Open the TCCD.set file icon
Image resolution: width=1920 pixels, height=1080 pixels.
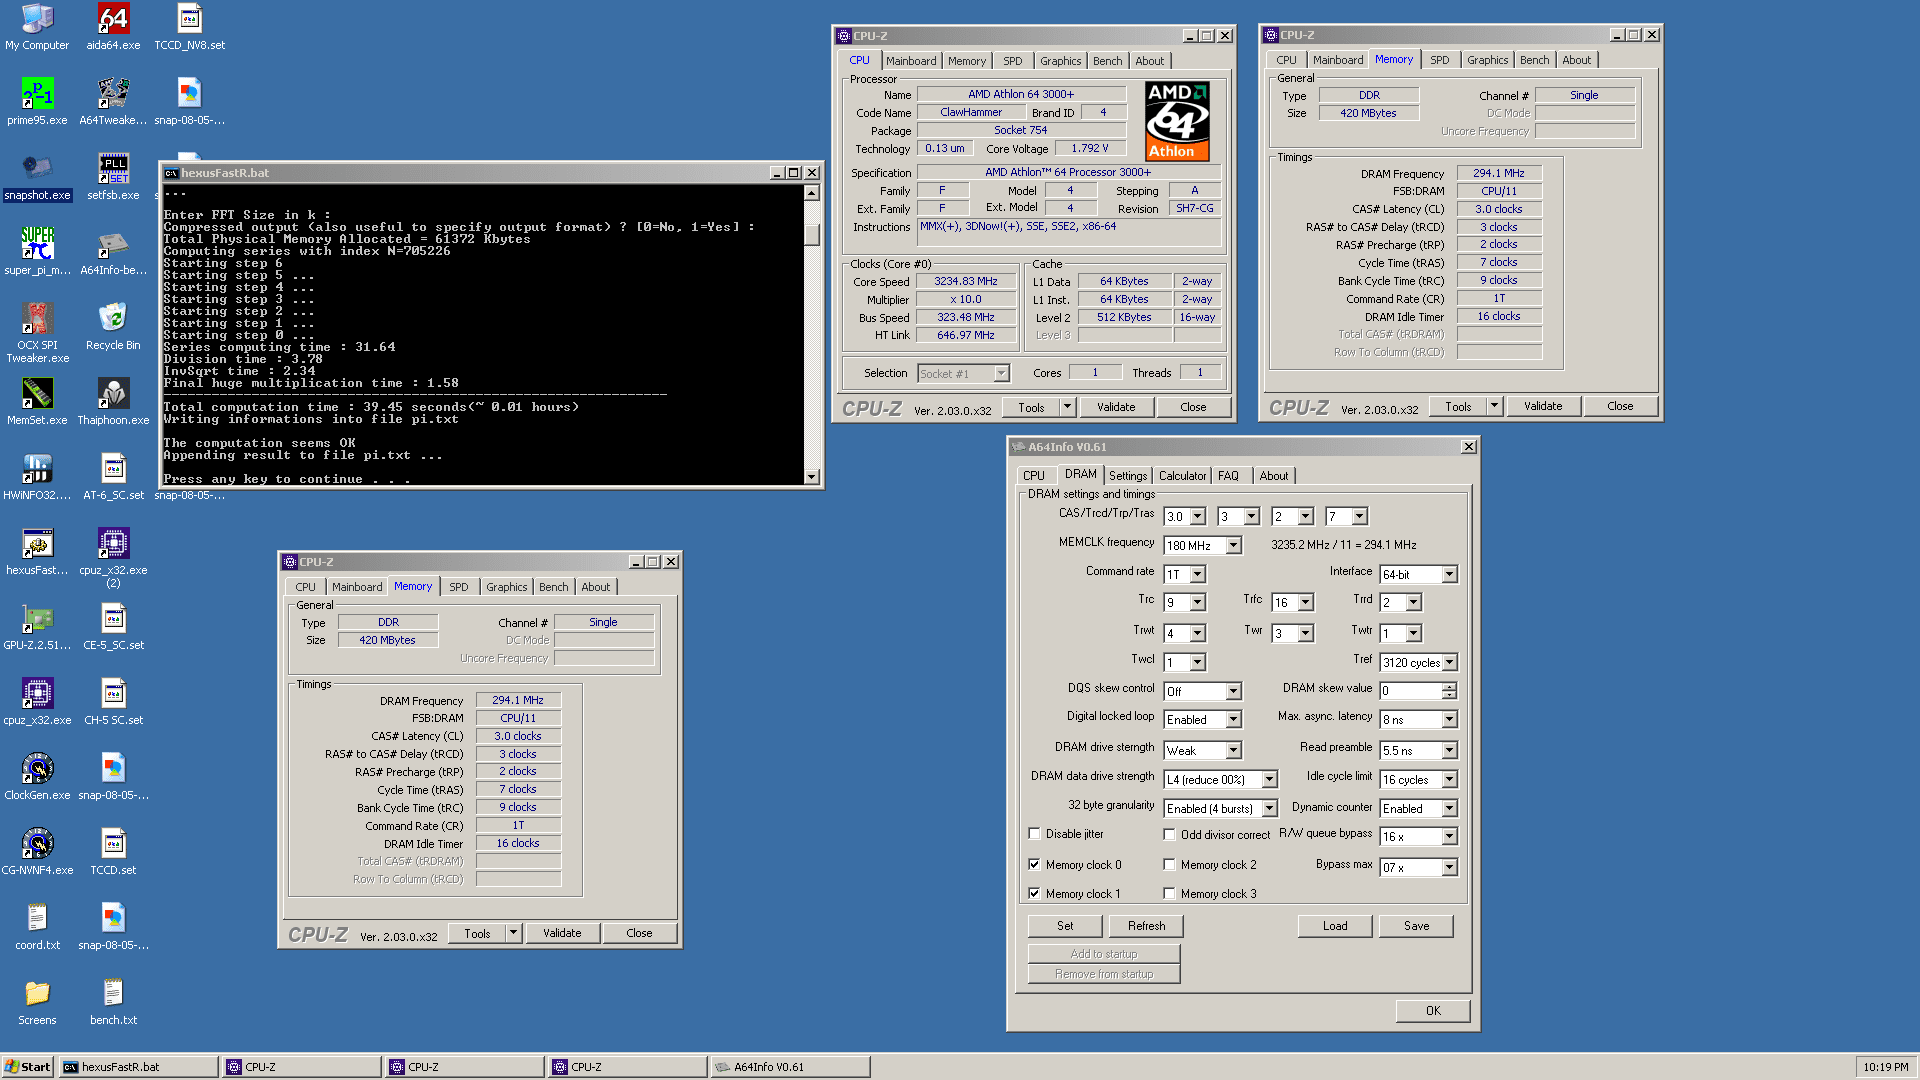click(113, 852)
